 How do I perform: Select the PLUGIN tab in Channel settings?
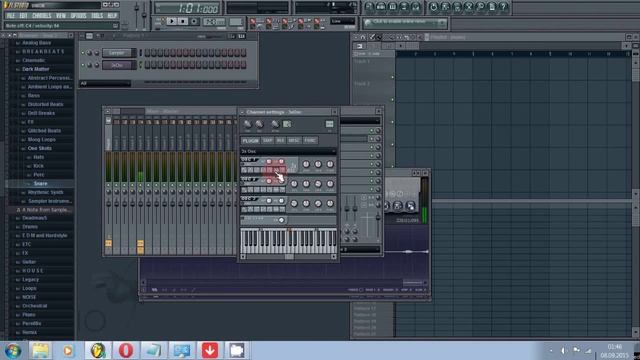pos(250,140)
